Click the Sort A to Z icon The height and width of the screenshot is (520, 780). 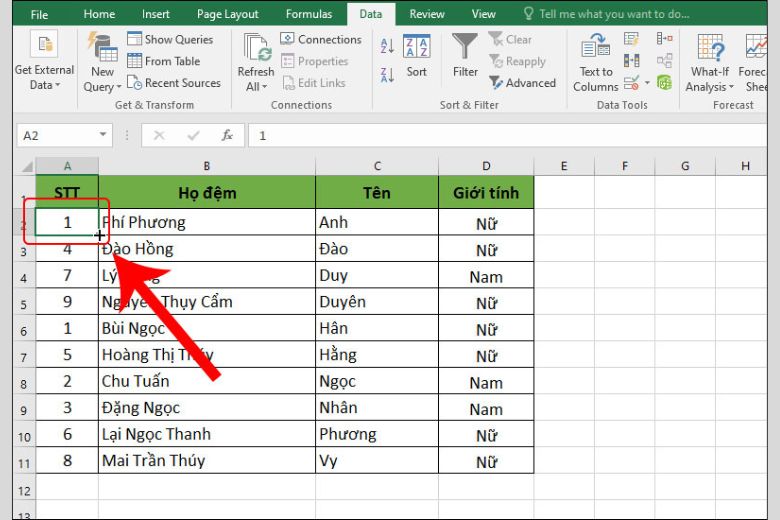click(387, 46)
